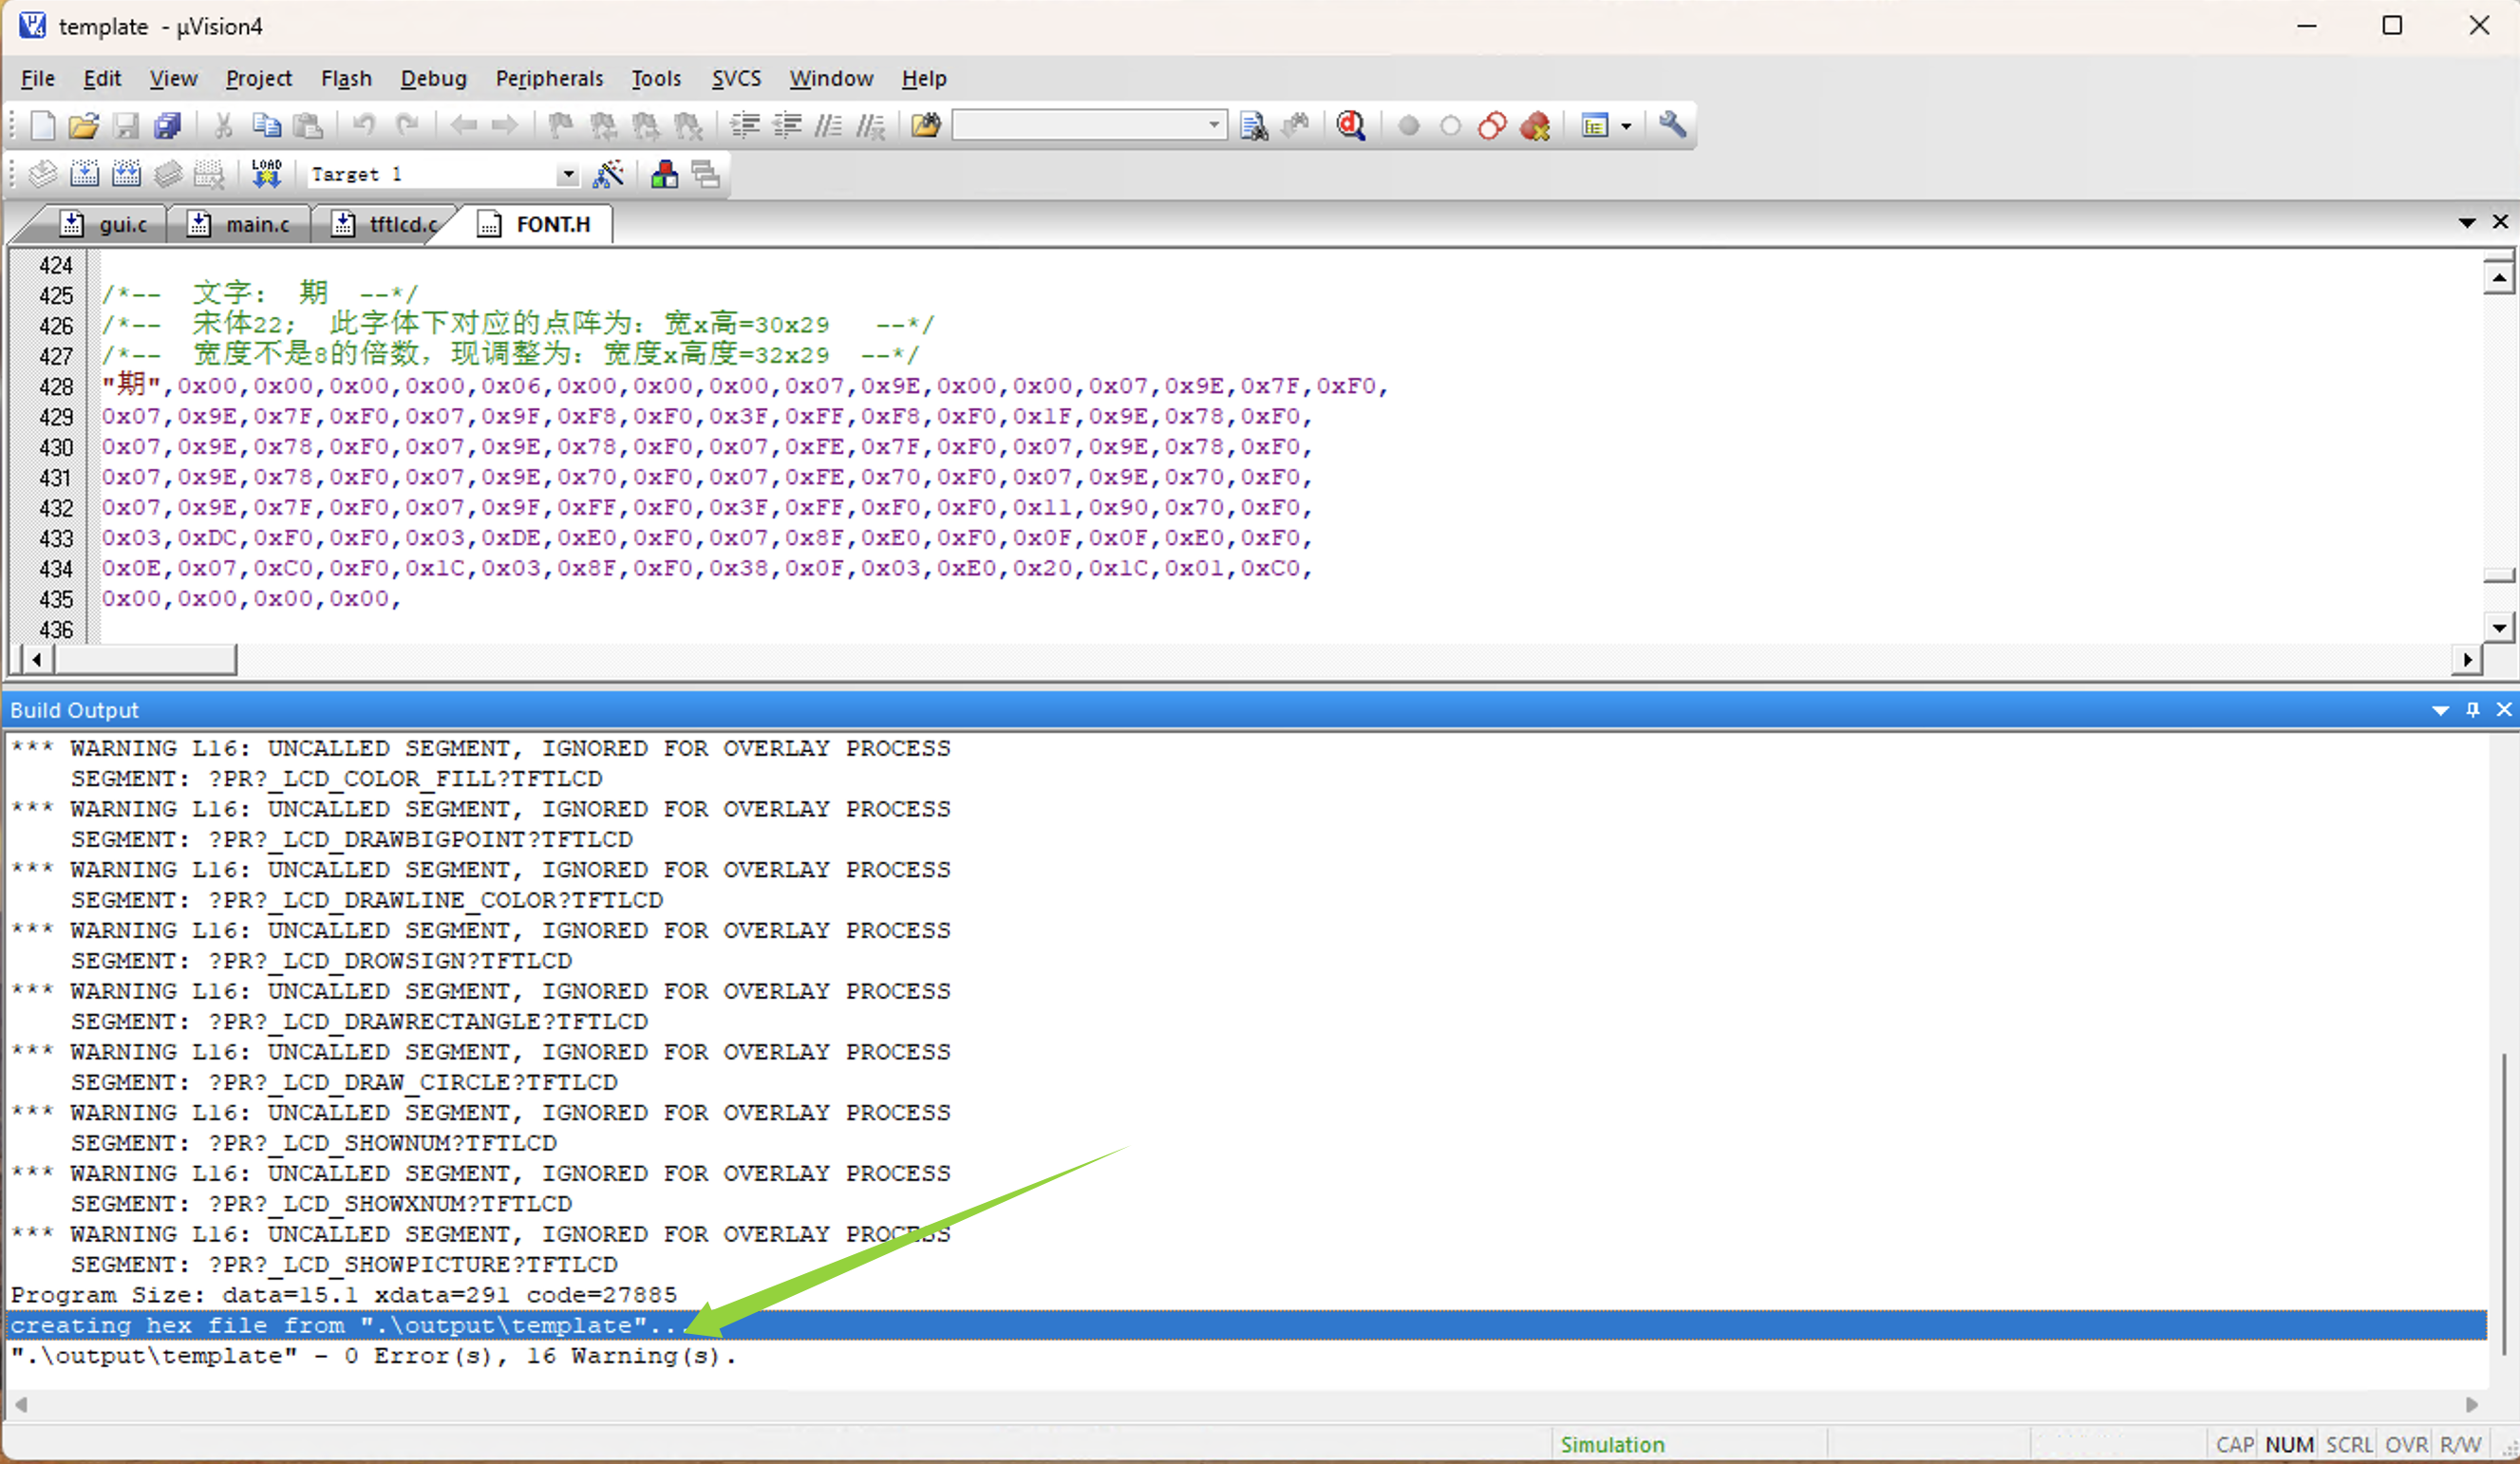Select the 0 Error(s), 16 Warning(s) line
2520x1464 pixels.
coord(372,1356)
